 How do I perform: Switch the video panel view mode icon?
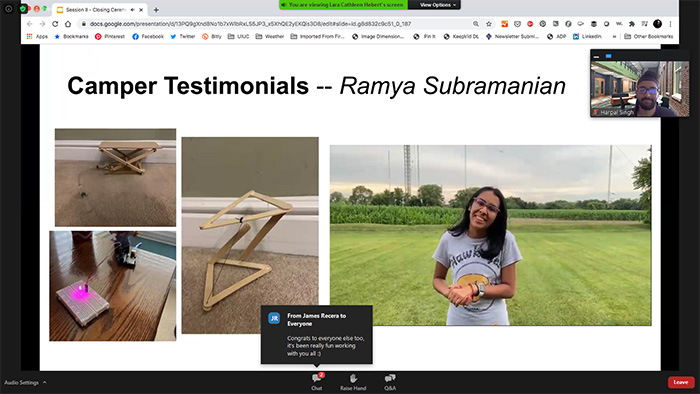[608, 56]
